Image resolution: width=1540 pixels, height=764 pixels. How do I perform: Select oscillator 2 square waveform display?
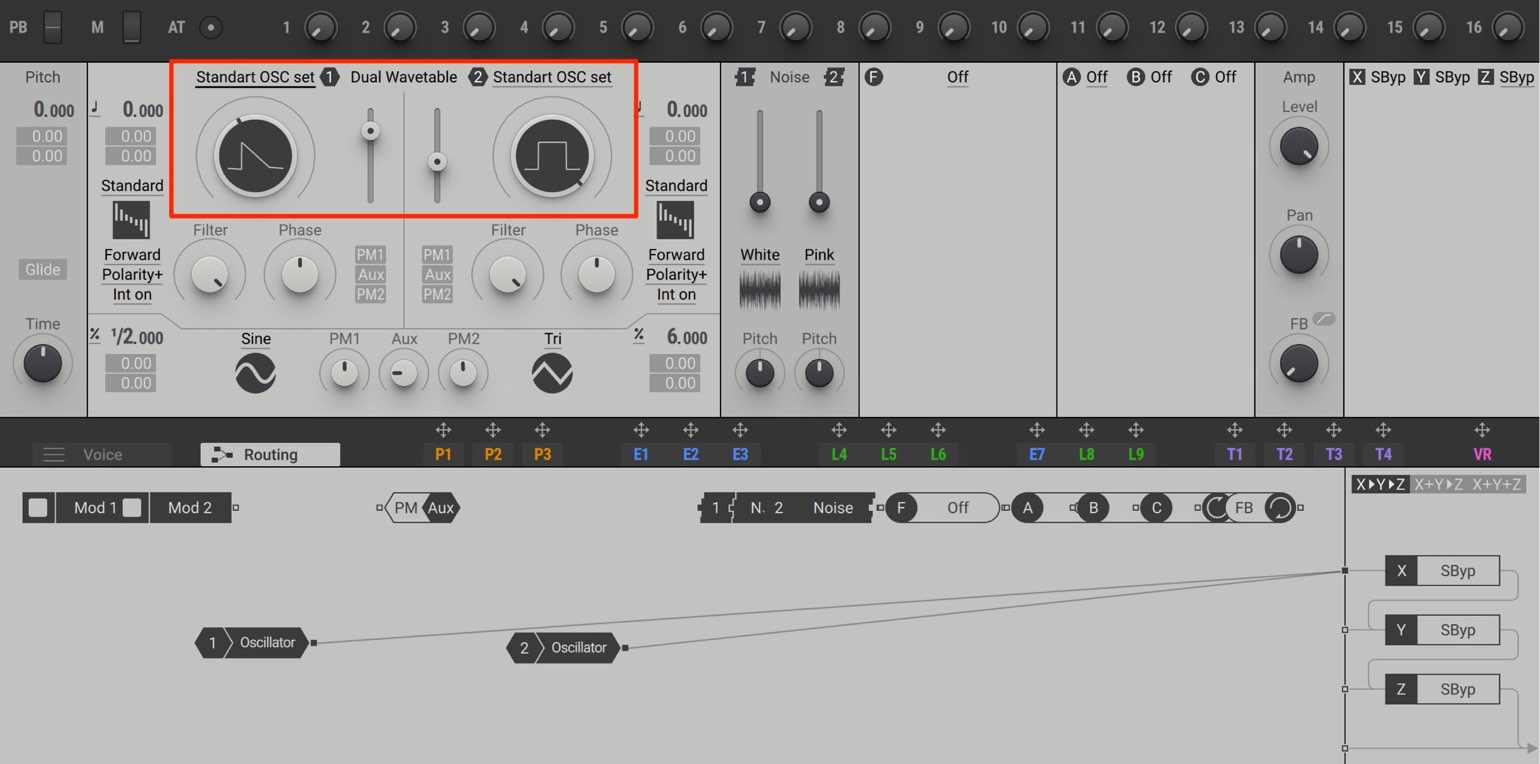(552, 156)
